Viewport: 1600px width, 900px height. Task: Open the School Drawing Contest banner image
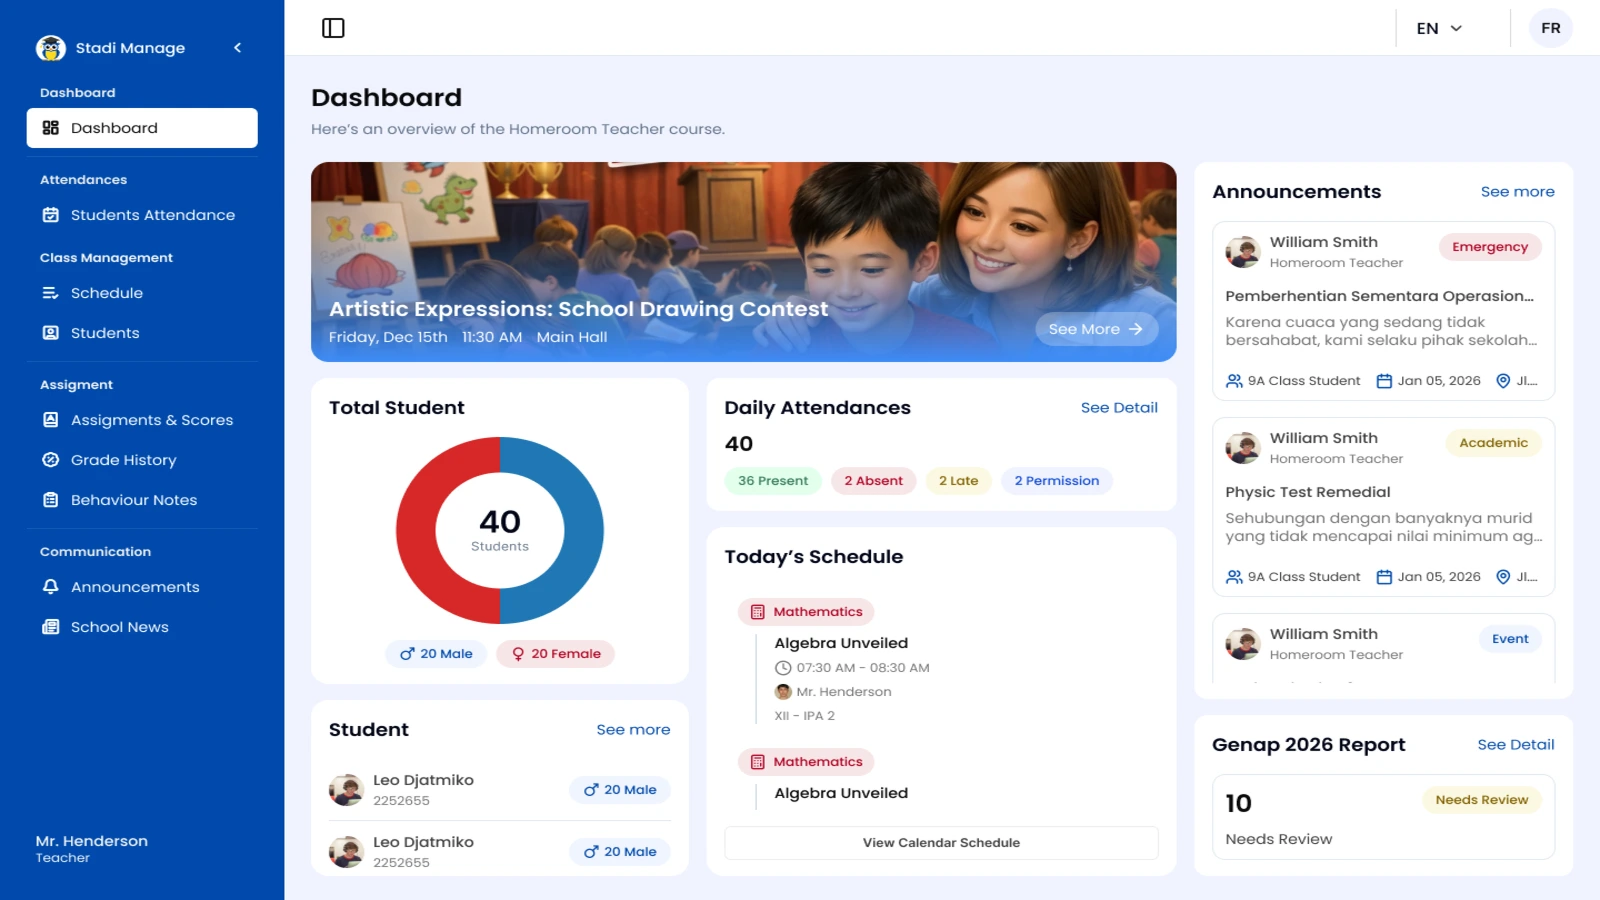click(743, 262)
